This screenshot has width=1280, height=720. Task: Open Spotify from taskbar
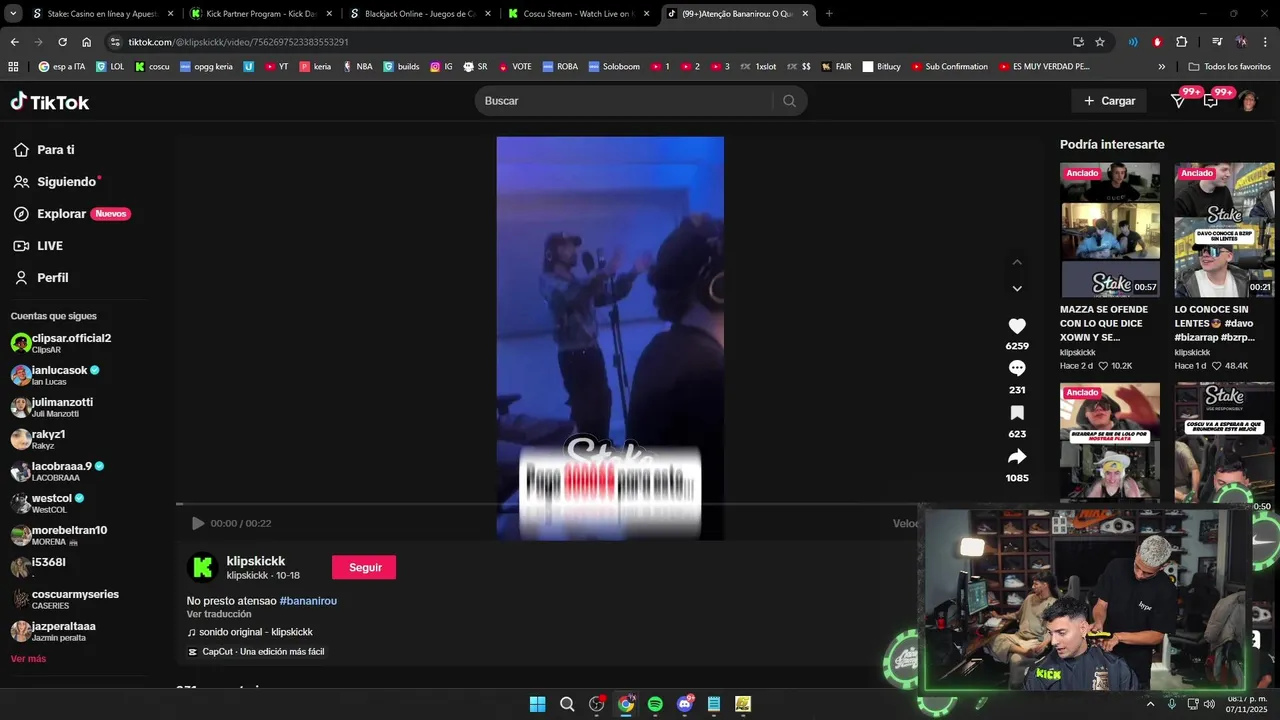click(655, 704)
